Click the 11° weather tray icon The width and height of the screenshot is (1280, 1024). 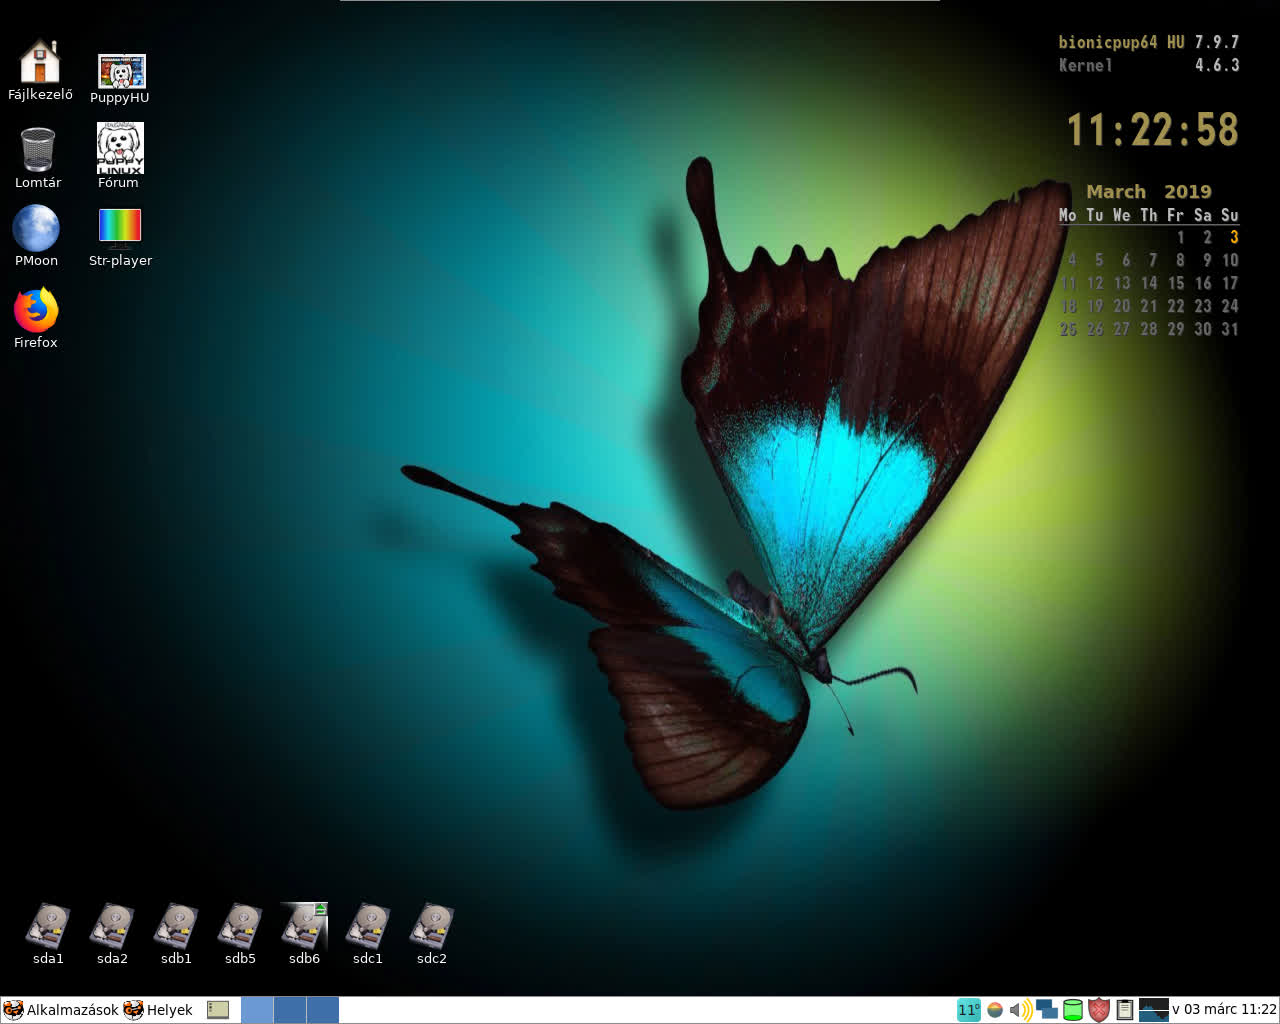tap(969, 1010)
